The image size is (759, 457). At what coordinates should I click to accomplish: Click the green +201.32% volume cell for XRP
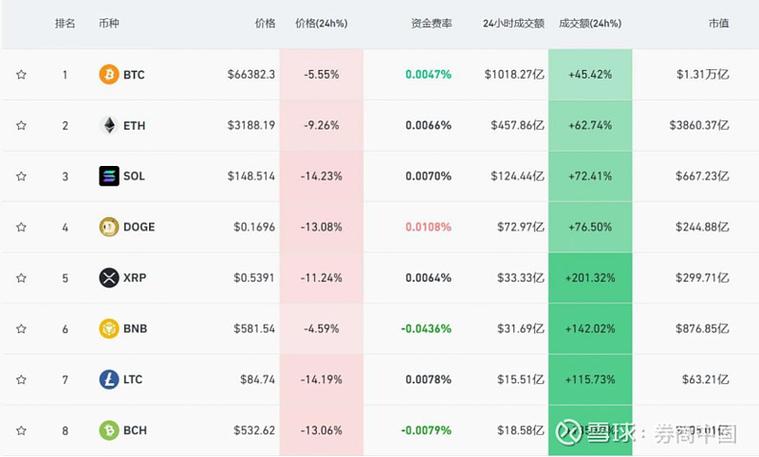click(590, 278)
